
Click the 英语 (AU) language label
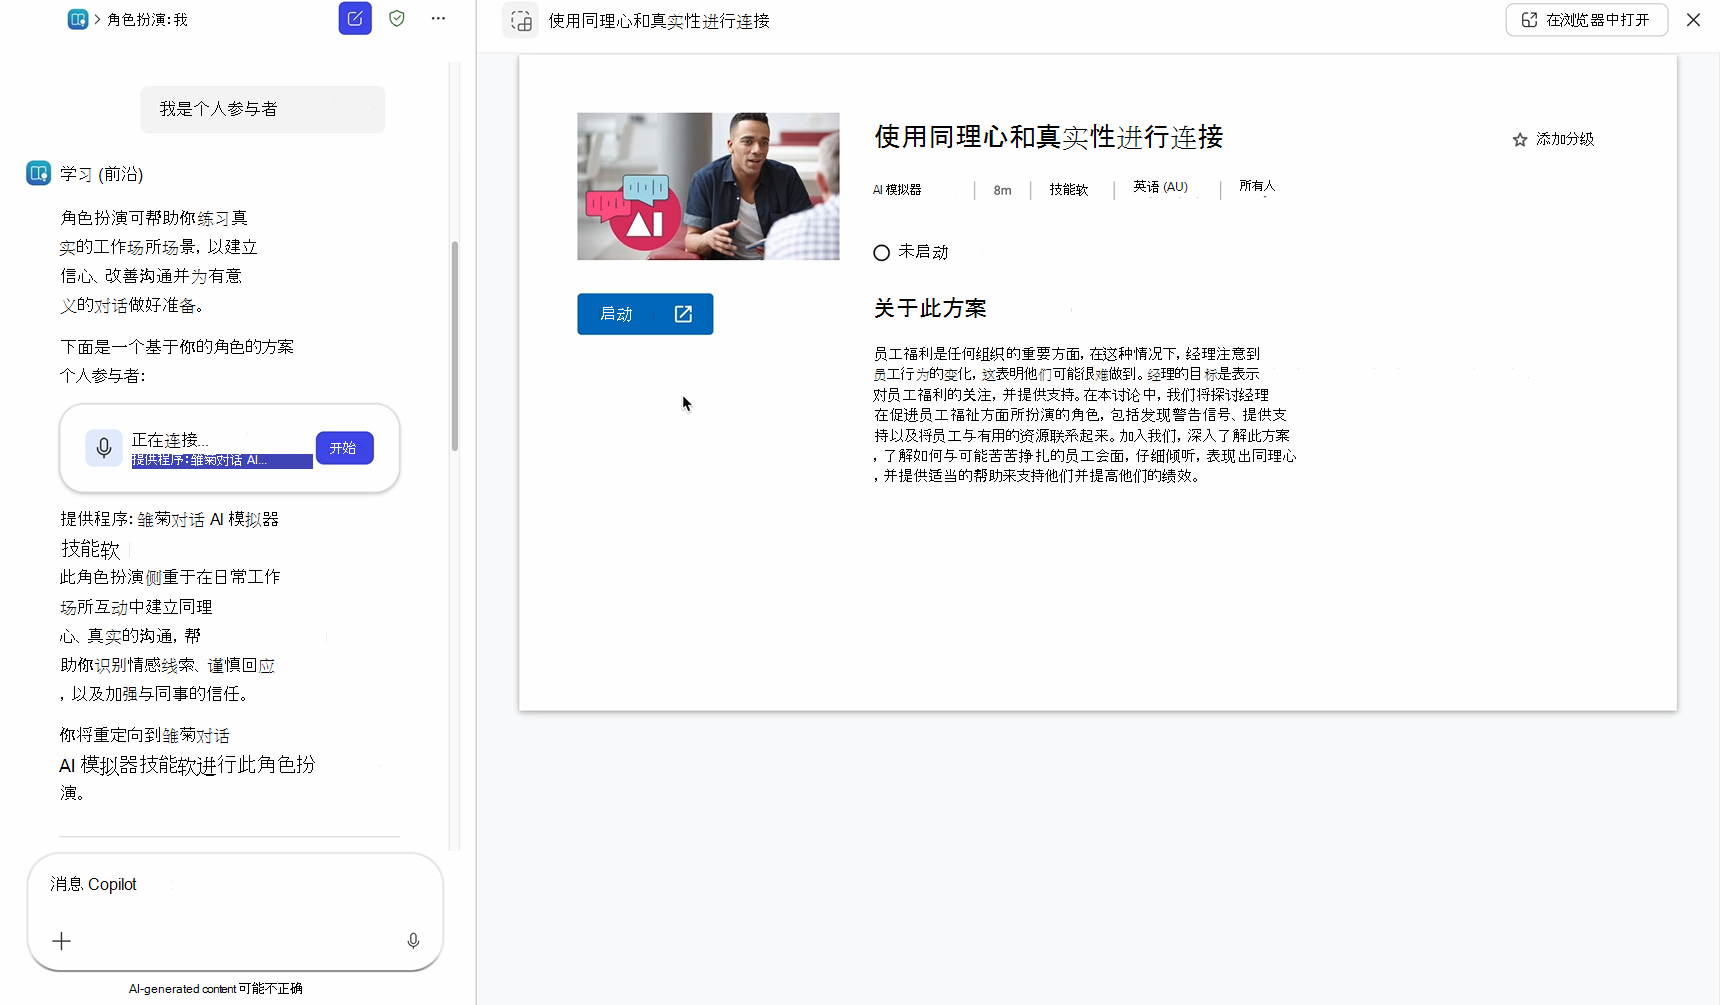point(1160,187)
